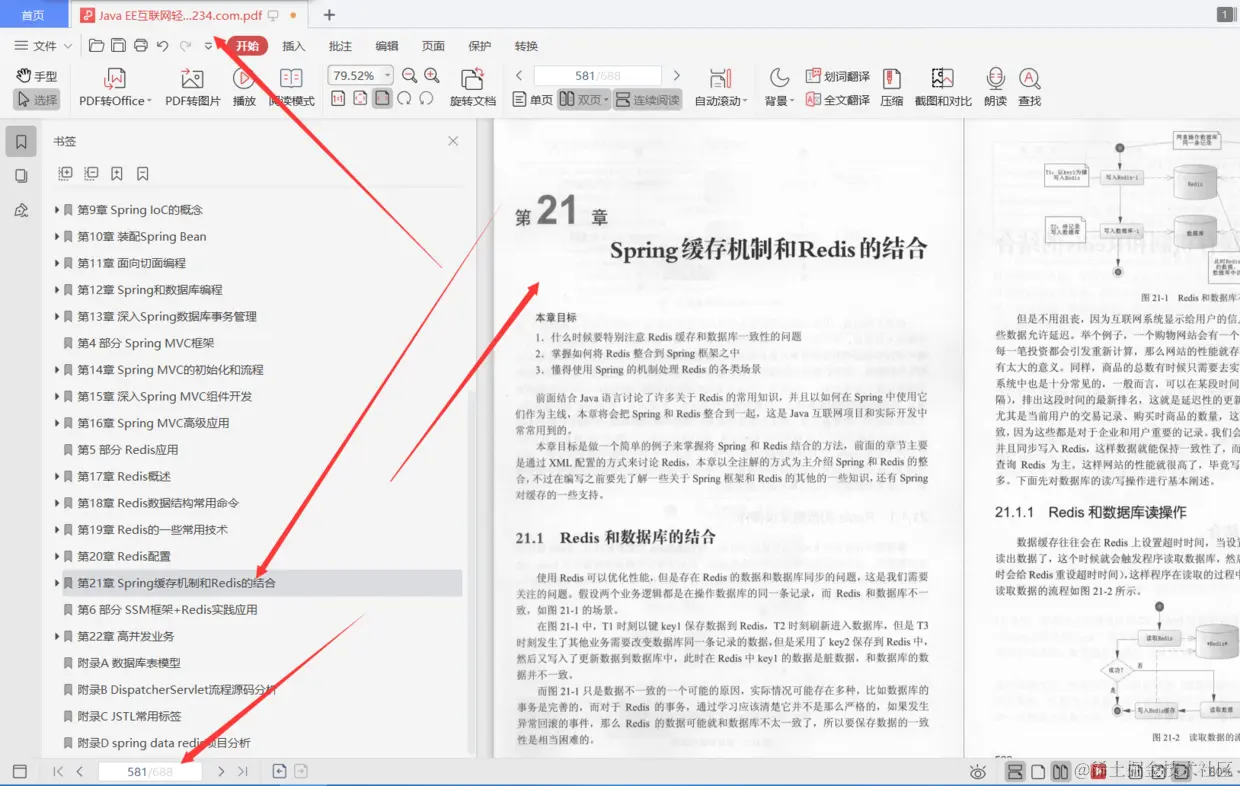
Task: Jump to last page in status bar
Action: pos(243,772)
